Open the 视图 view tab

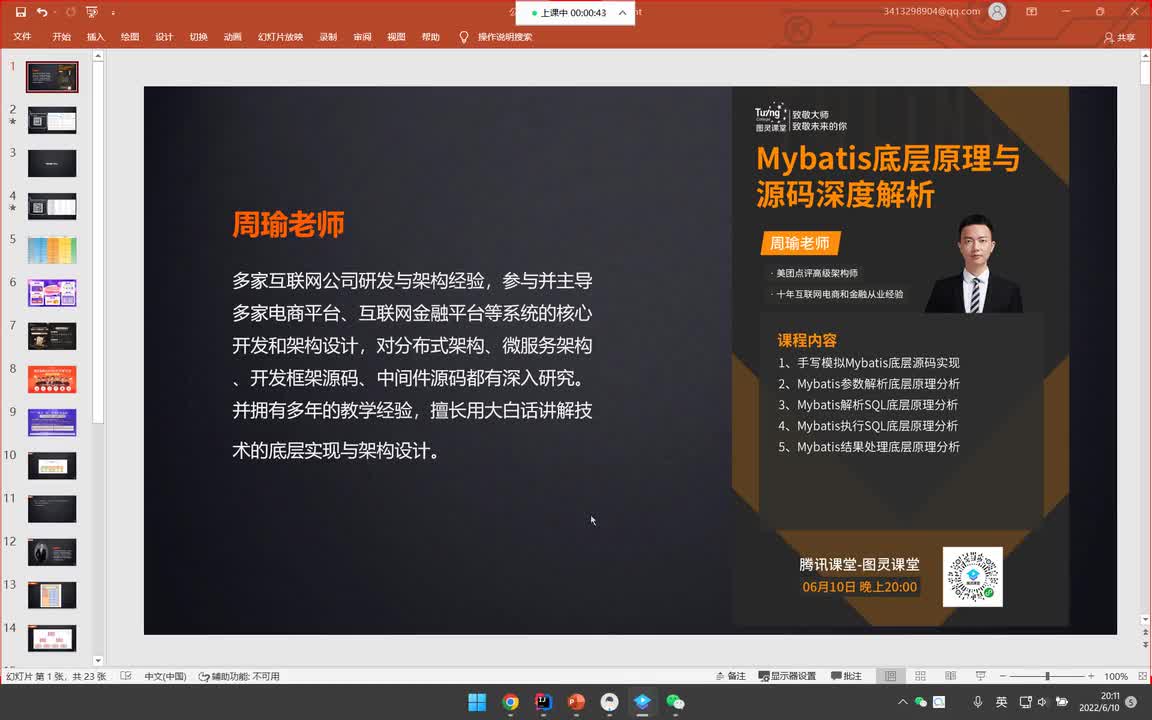tap(396, 37)
